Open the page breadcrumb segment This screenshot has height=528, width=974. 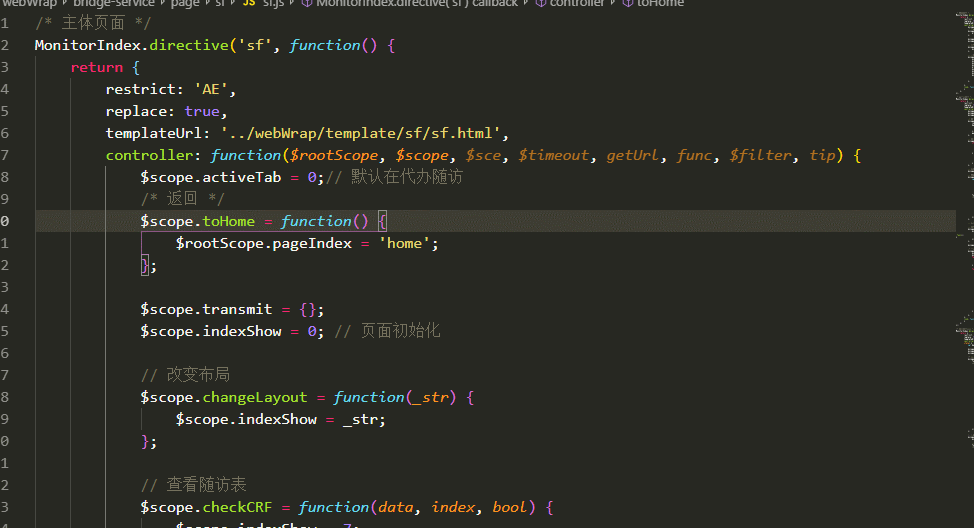coord(185,3)
